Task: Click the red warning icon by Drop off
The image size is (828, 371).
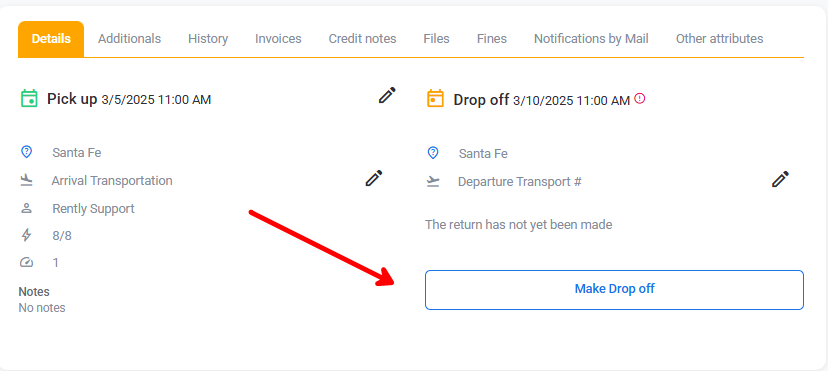Action: (640, 98)
